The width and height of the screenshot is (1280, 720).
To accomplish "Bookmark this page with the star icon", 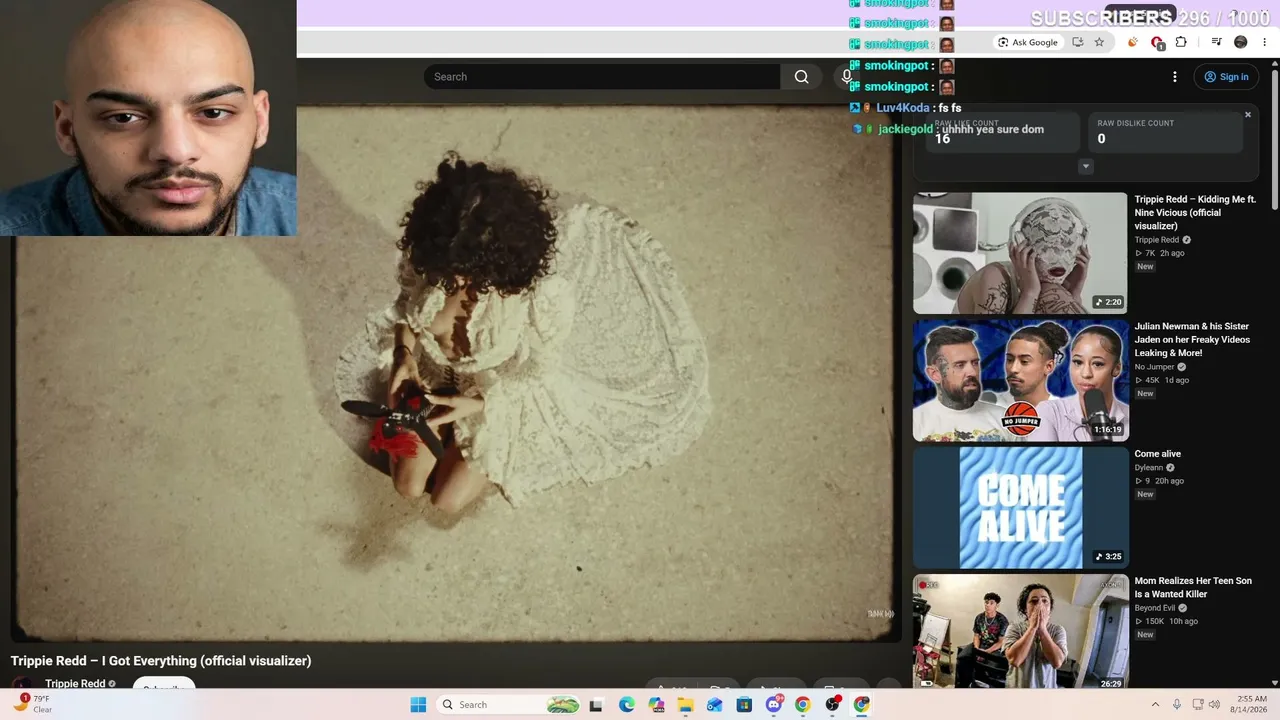I will (x=1099, y=42).
